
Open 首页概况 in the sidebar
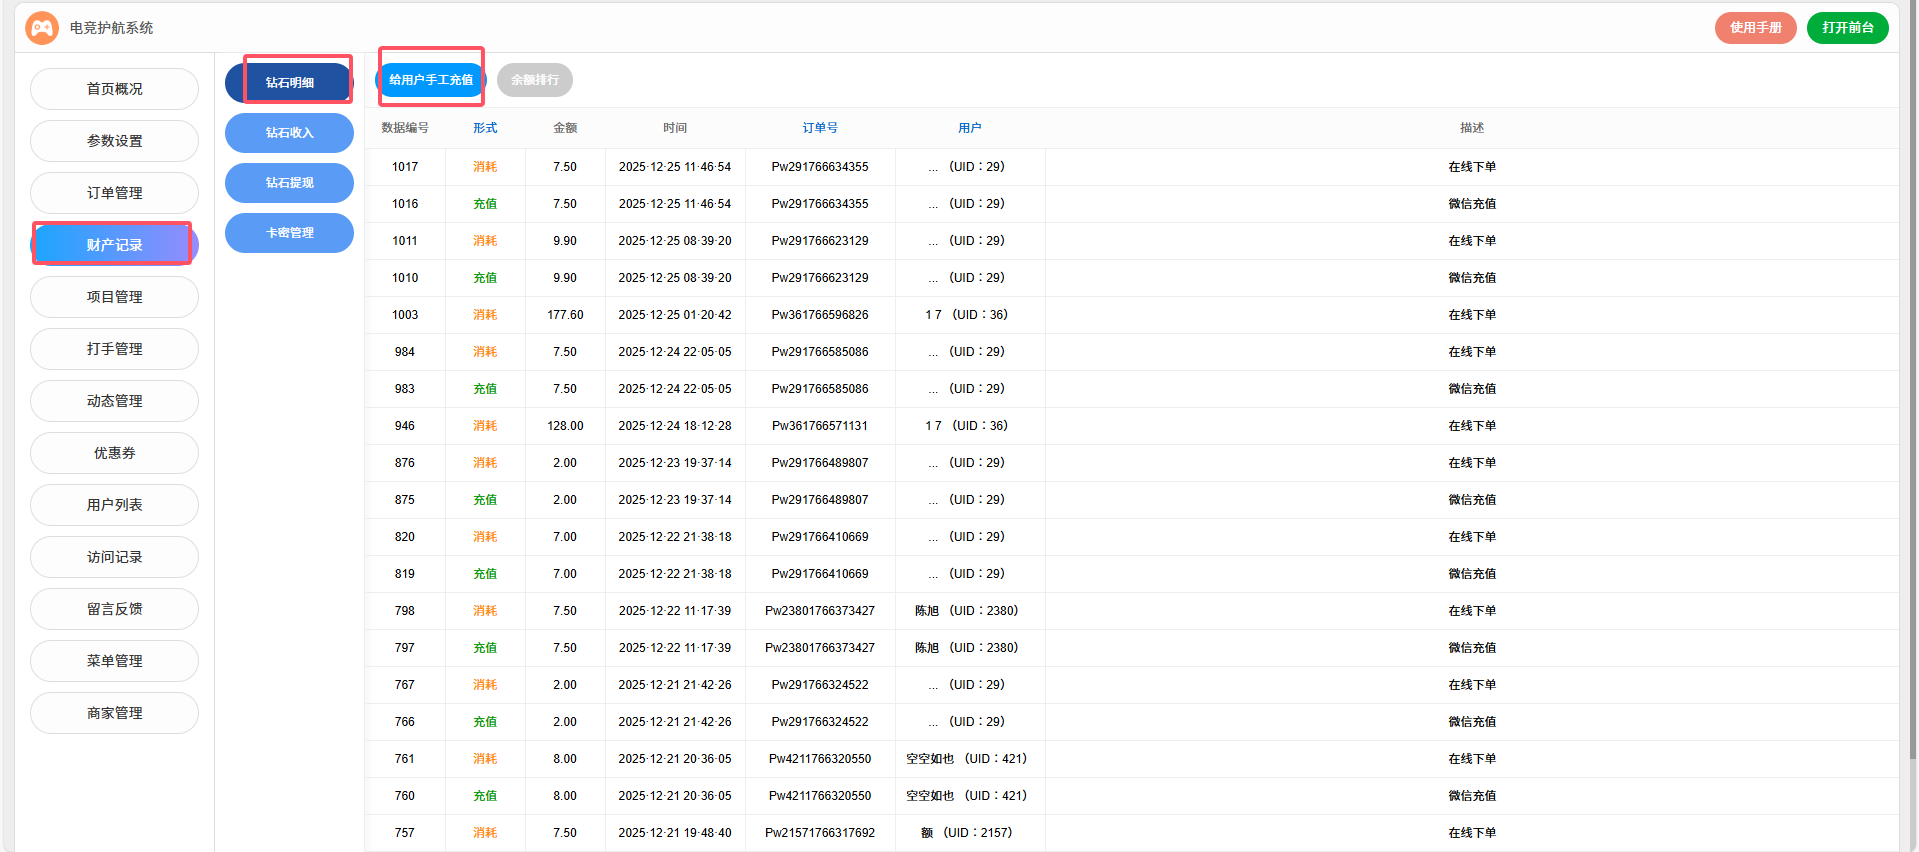114,89
